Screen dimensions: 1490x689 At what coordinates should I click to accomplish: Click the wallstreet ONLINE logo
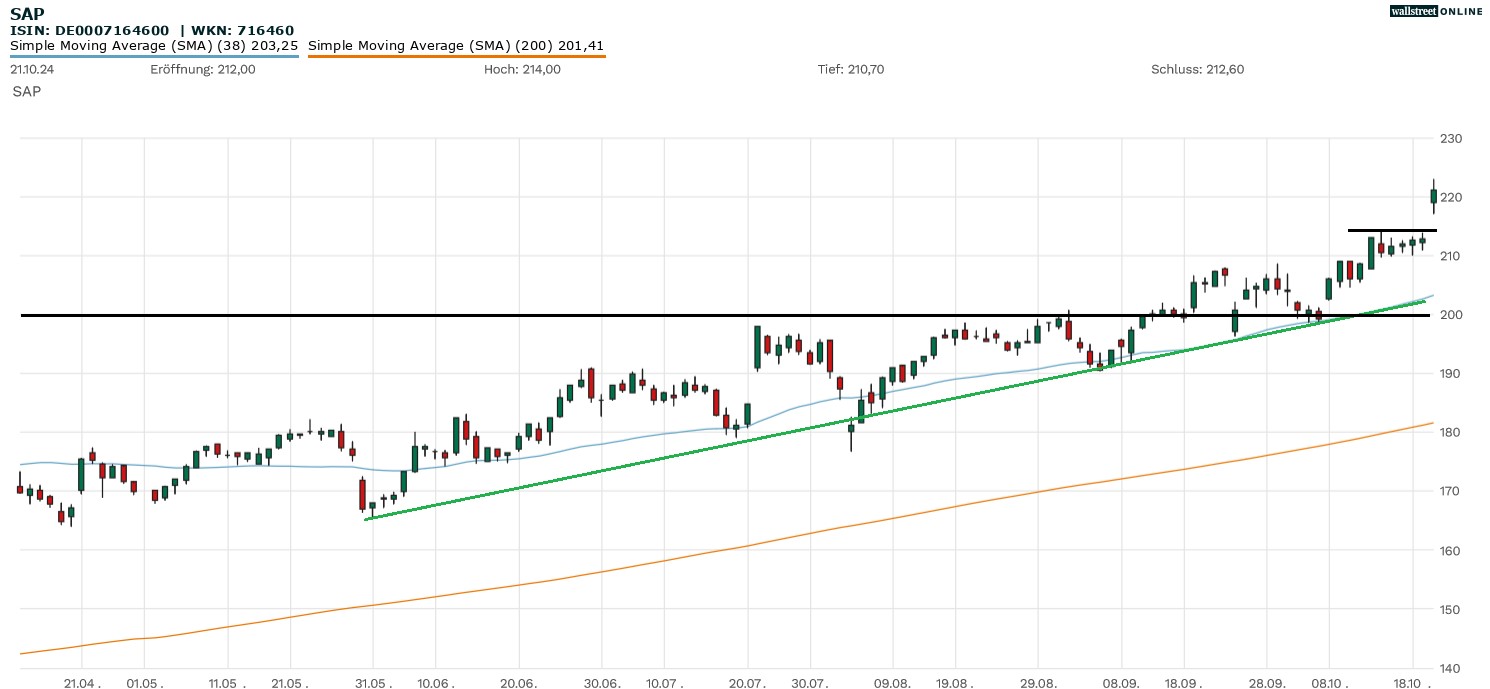pos(1436,11)
